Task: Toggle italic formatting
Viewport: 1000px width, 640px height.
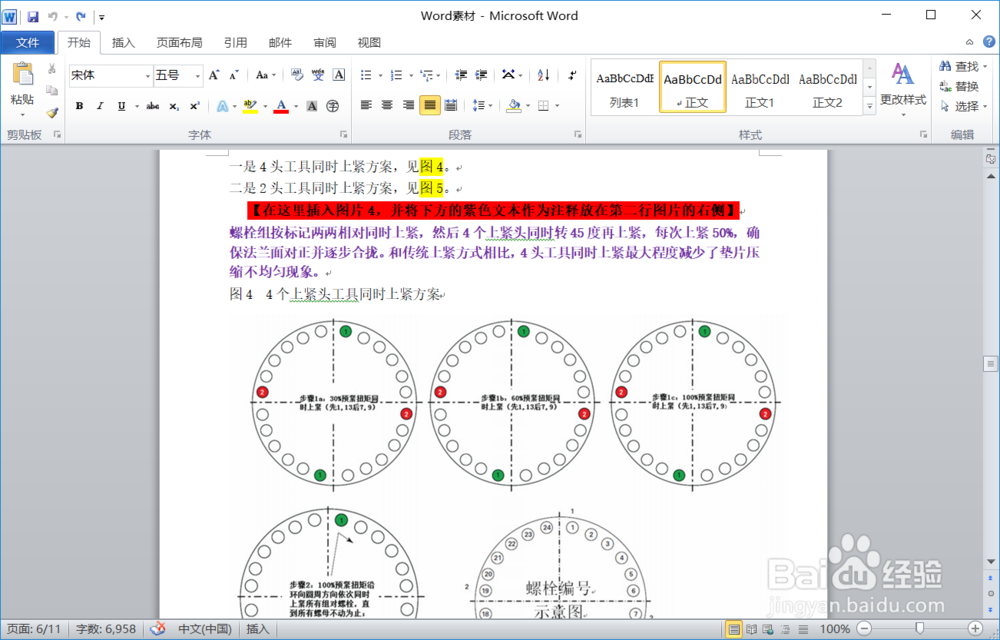Action: tap(99, 106)
